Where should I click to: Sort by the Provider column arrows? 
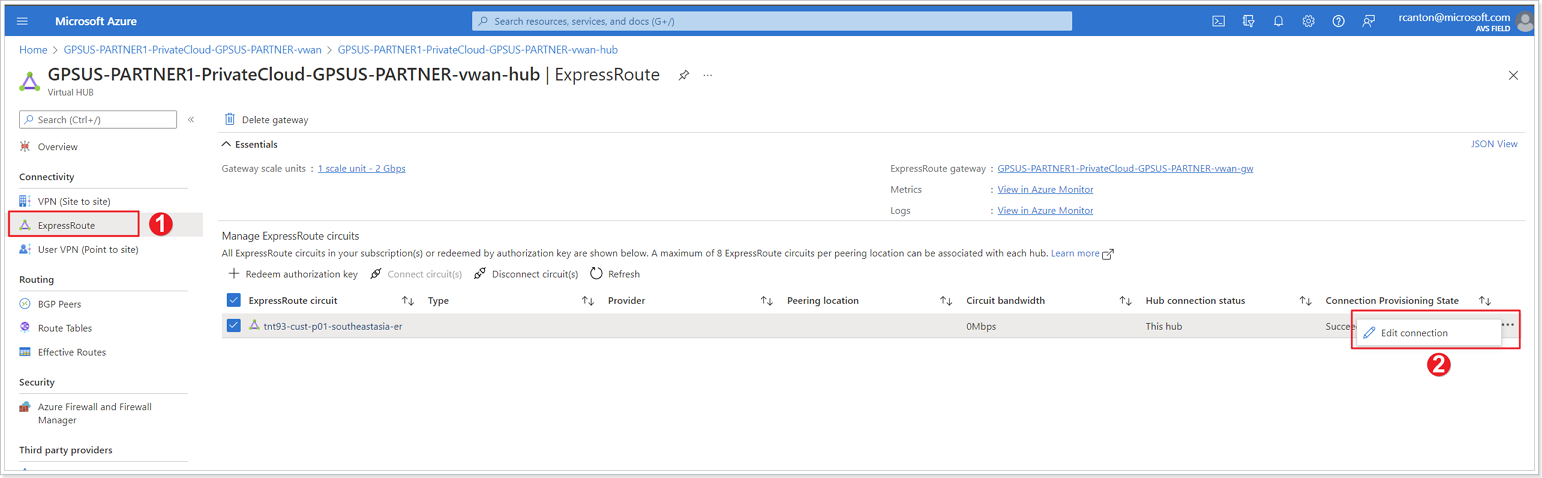(766, 300)
